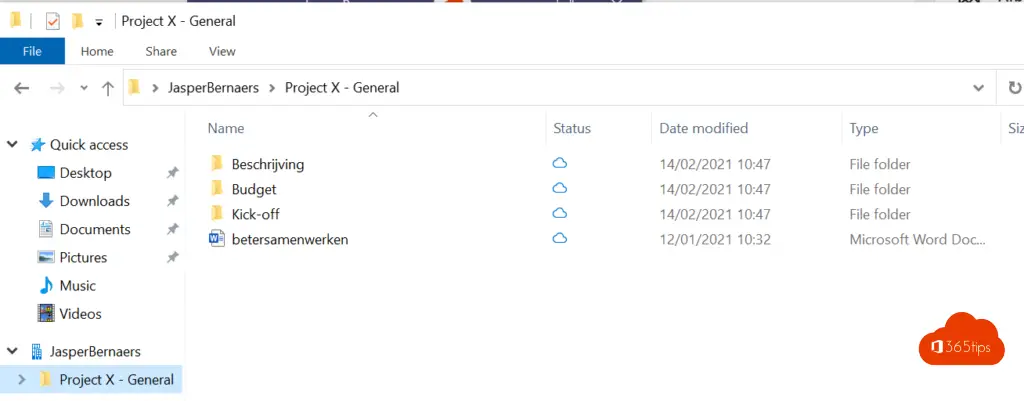The height and width of the screenshot is (401, 1024).
Task: Switch to the View ribbon tab
Action: (222, 51)
